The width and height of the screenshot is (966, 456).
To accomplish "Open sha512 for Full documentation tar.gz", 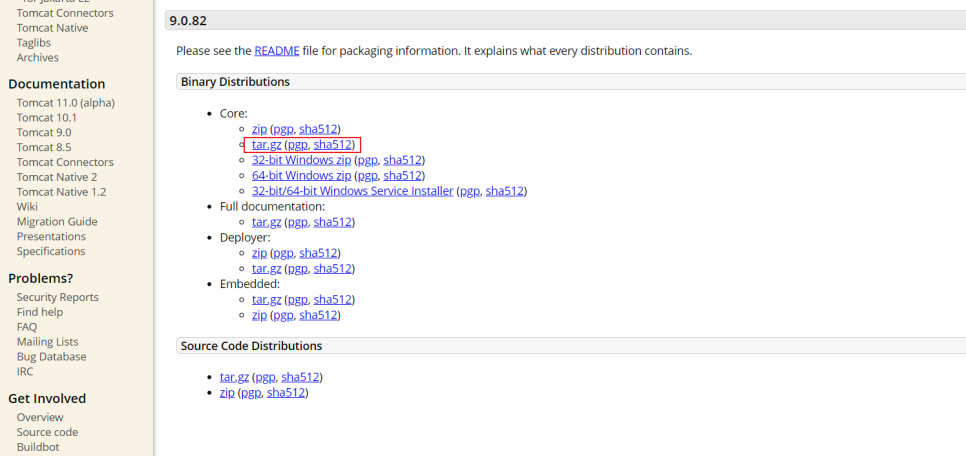I will (x=332, y=222).
